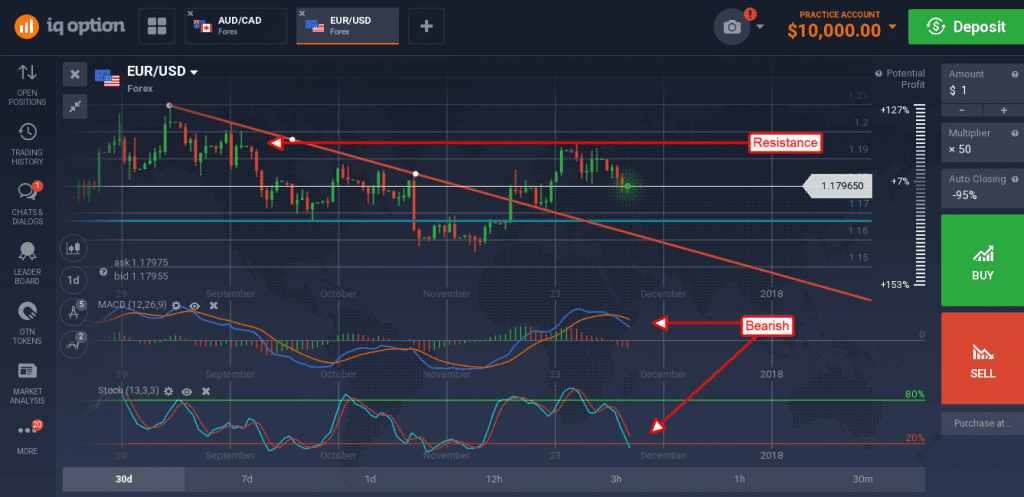The image size is (1024, 497).
Task: Open OTN Tokens section
Action: tap(27, 323)
